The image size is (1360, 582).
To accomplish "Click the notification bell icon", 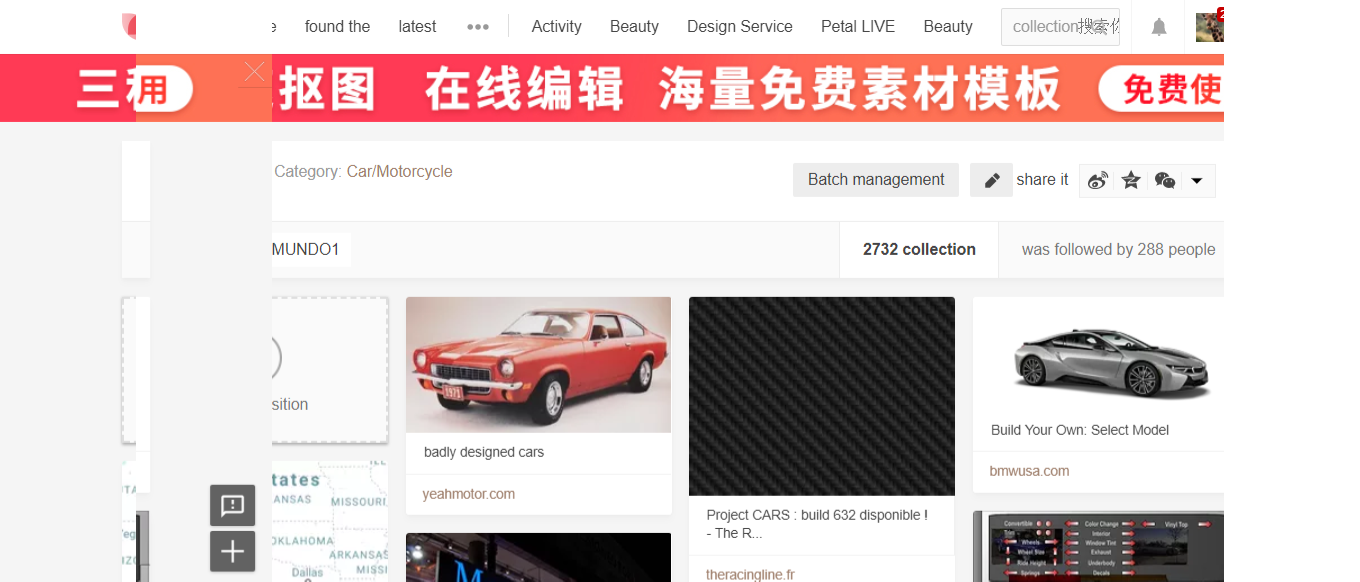I will click(x=1159, y=27).
